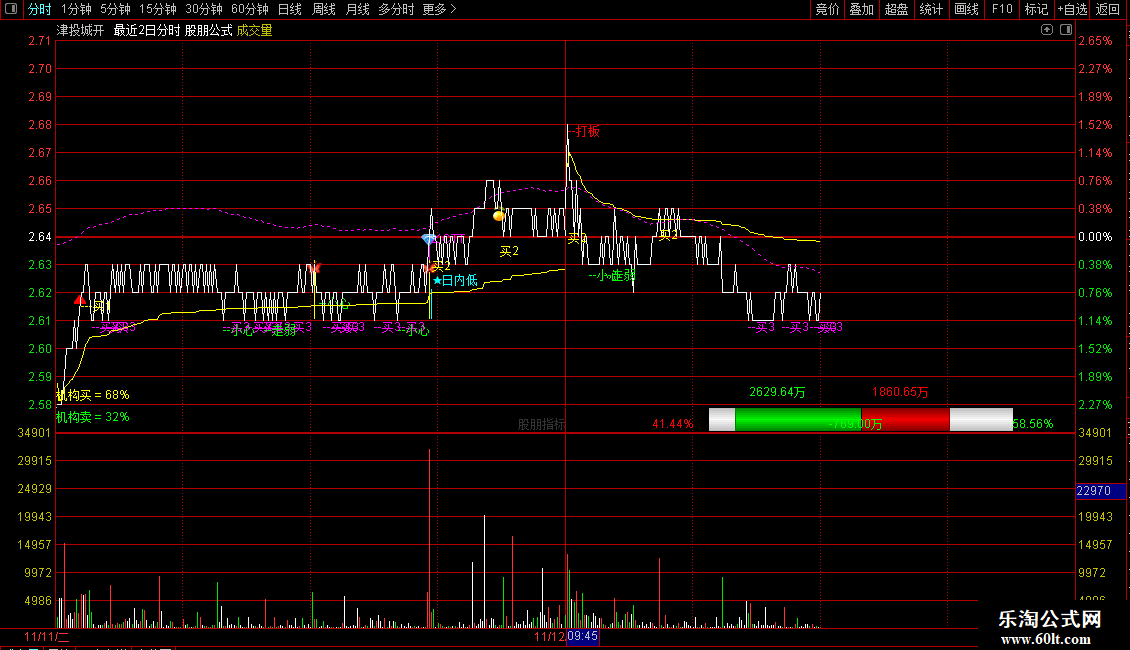Viewport: 1130px width, 650px height.
Task: Click the red up-arrow buy signal
Action: click(80, 298)
